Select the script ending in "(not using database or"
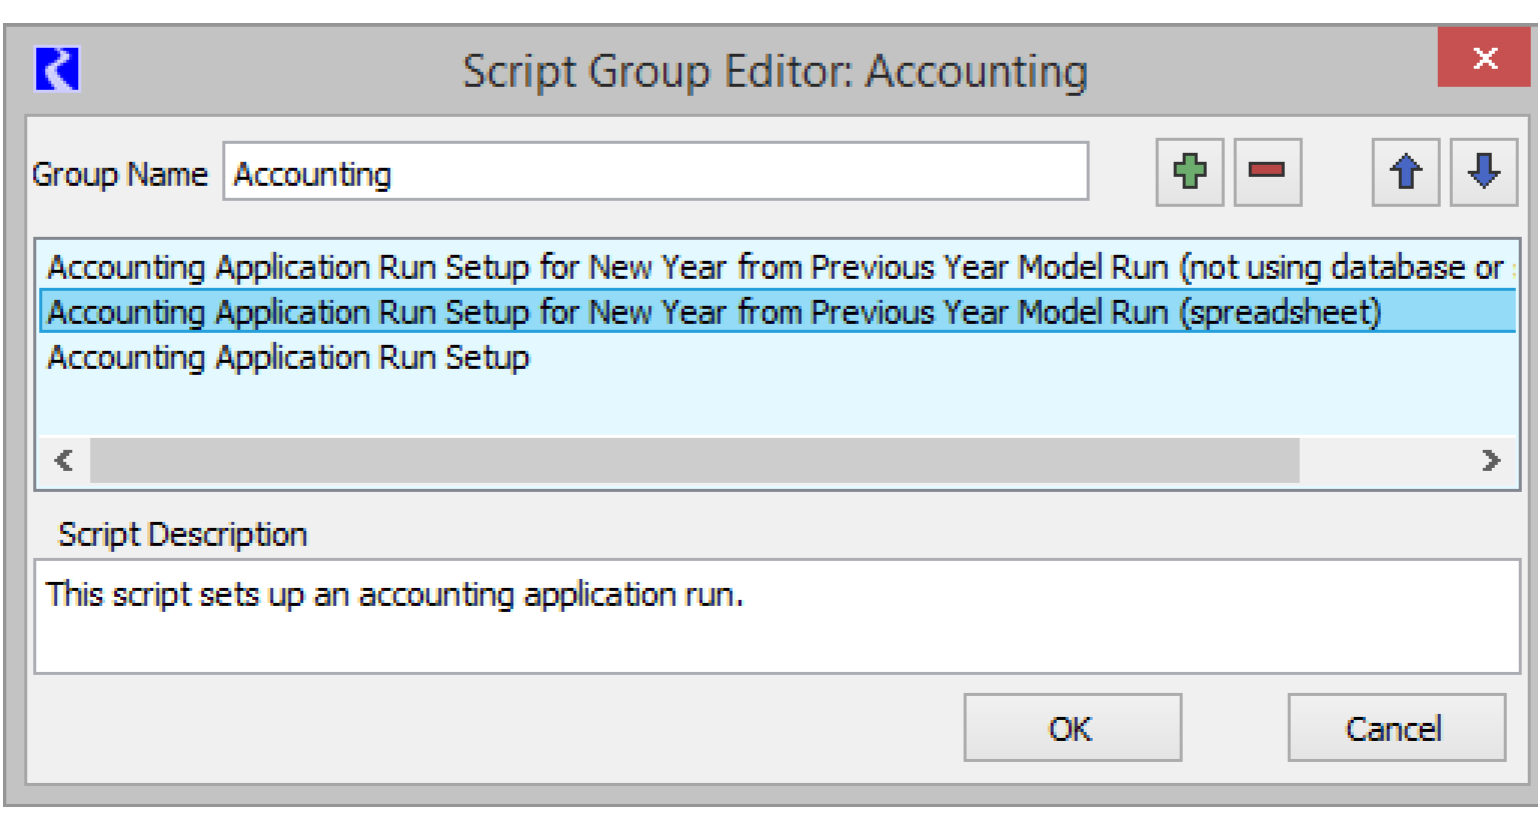 click(775, 268)
